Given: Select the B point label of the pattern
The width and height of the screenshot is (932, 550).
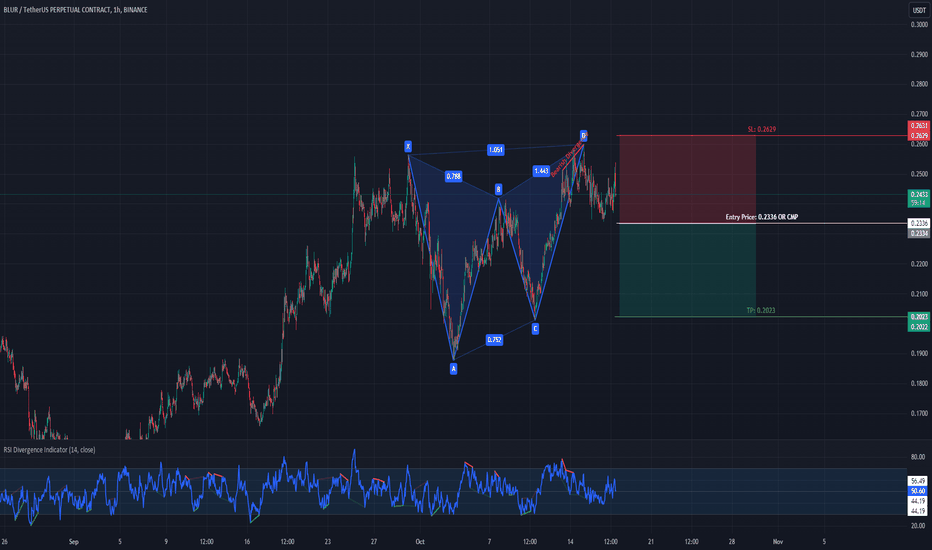Looking at the screenshot, I should [498, 189].
